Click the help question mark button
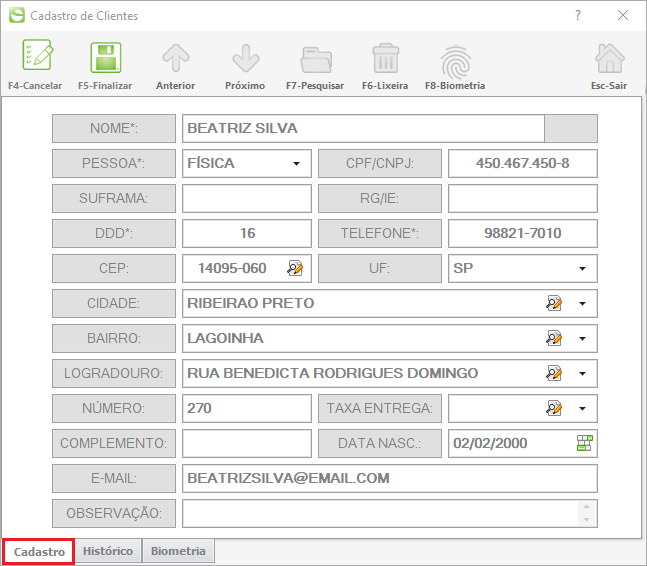The image size is (647, 566). pyautogui.click(x=578, y=15)
